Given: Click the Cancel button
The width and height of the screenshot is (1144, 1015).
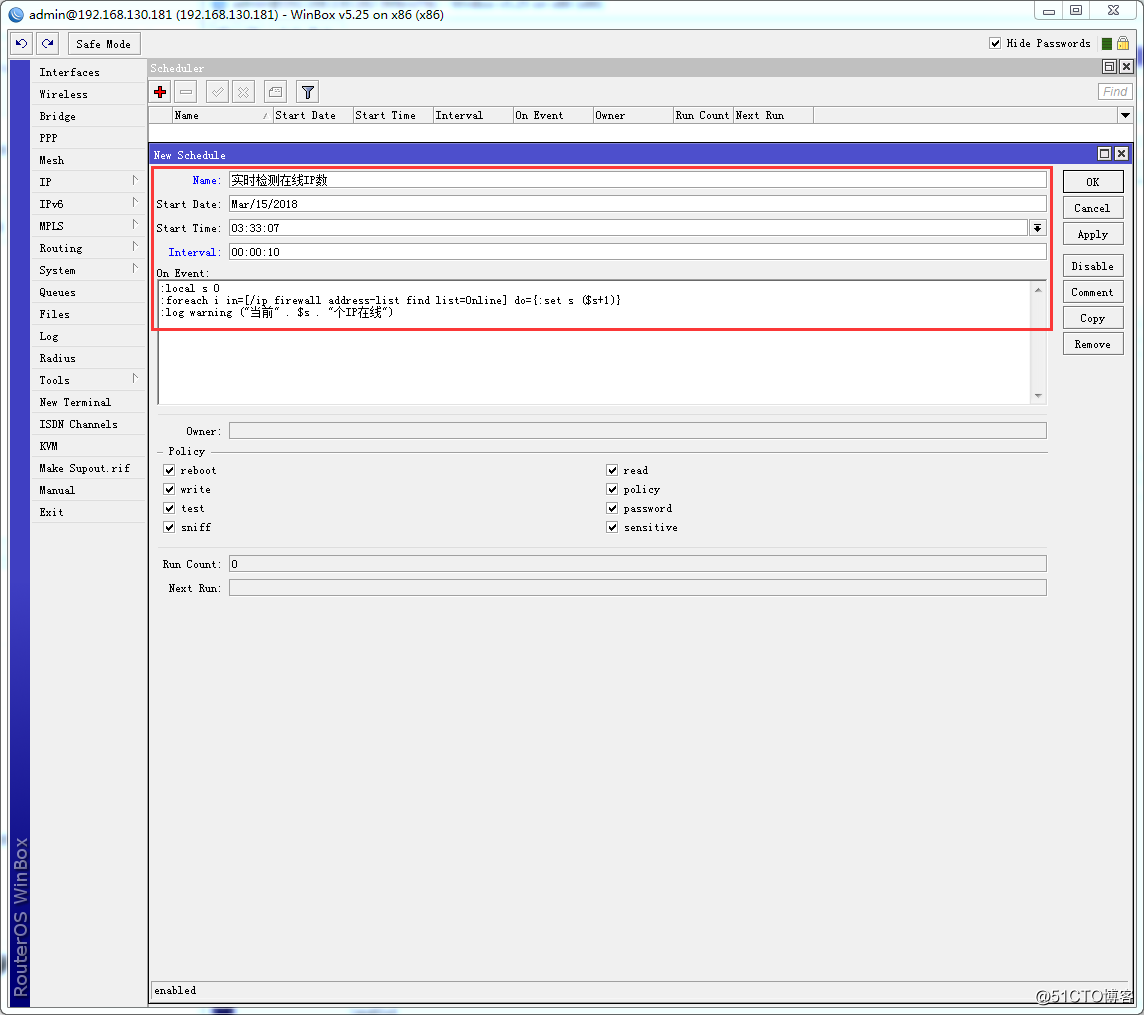Looking at the screenshot, I should (1092, 208).
